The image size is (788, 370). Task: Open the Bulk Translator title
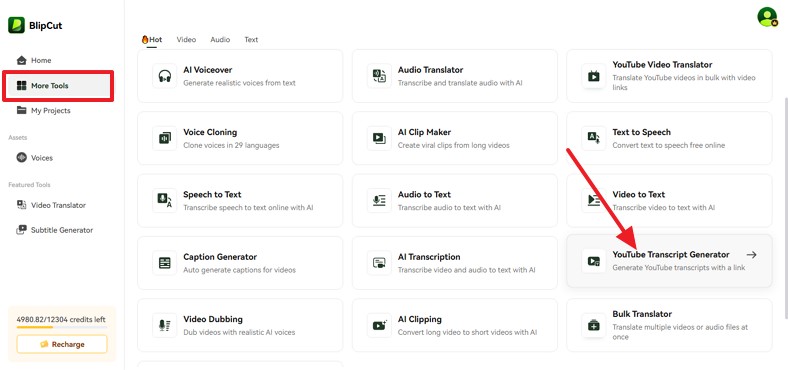click(x=642, y=314)
